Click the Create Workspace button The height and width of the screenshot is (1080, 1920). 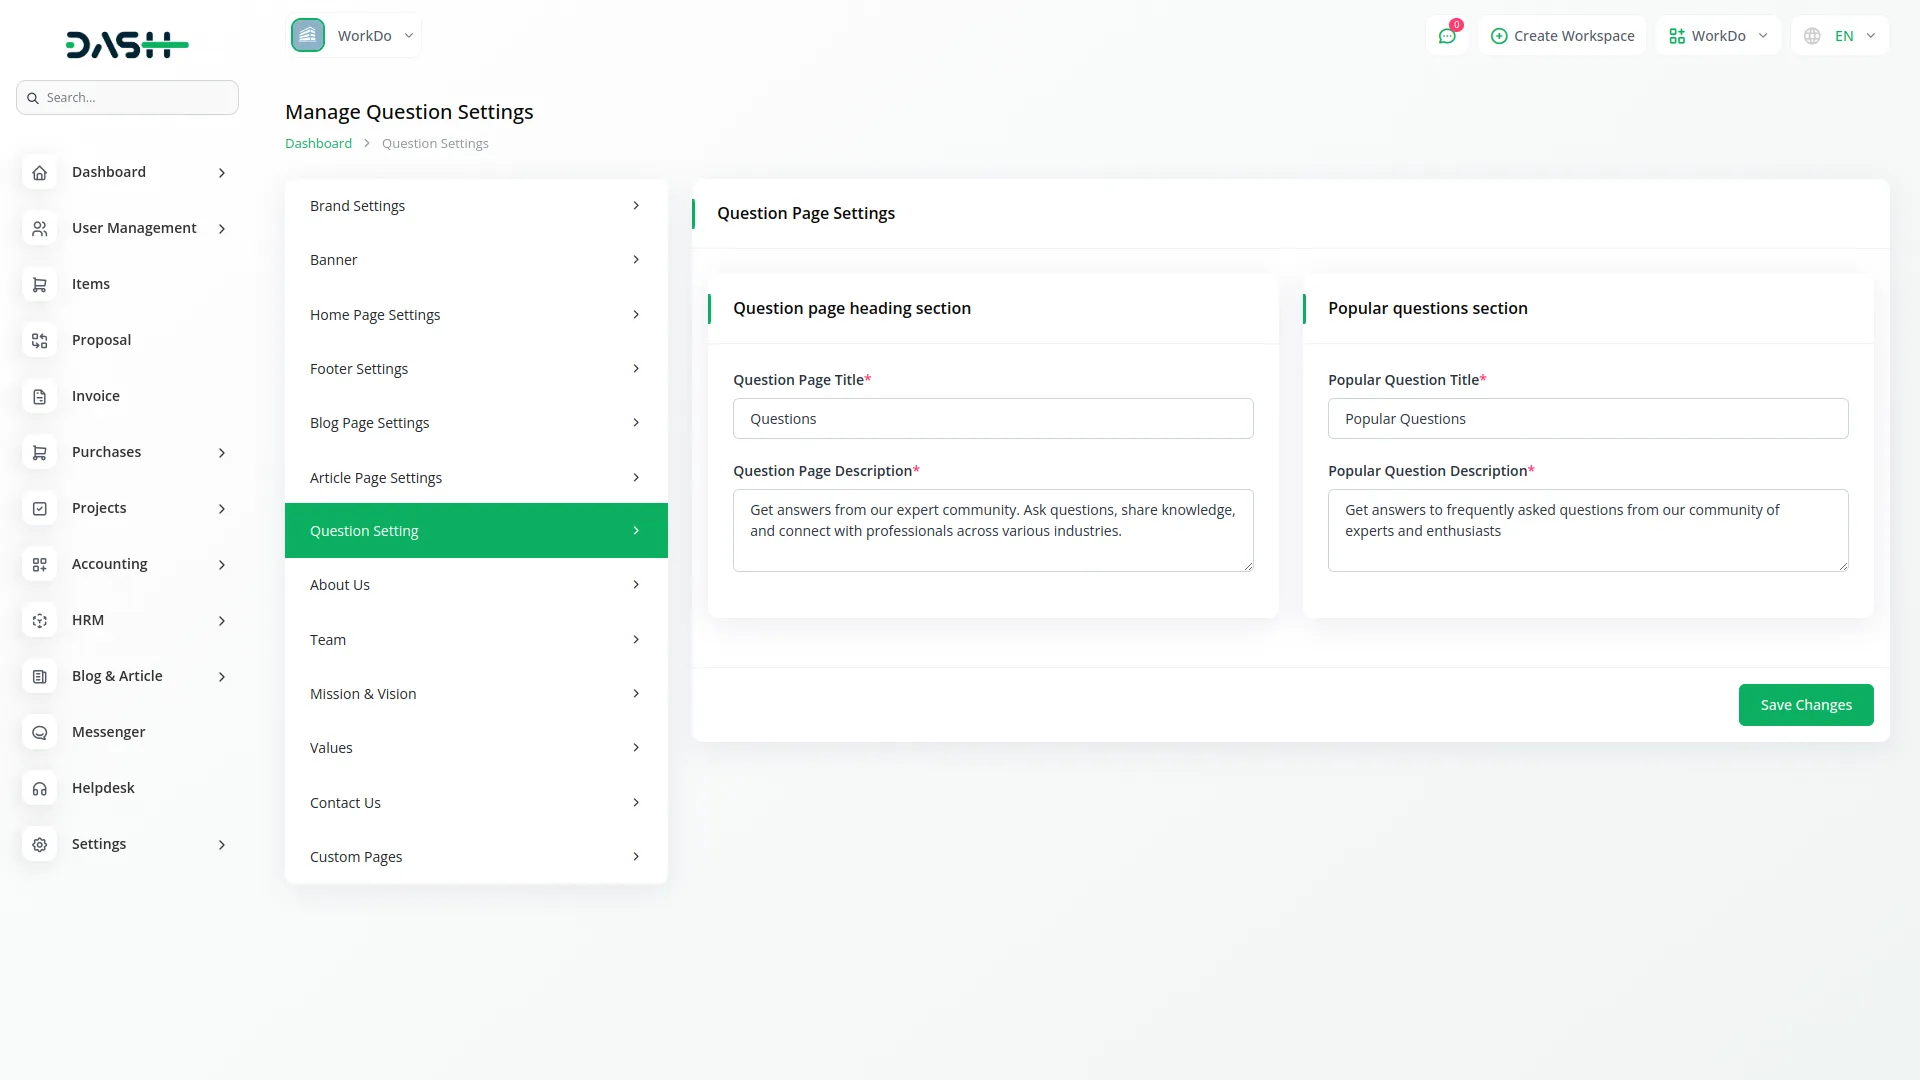coord(1562,36)
